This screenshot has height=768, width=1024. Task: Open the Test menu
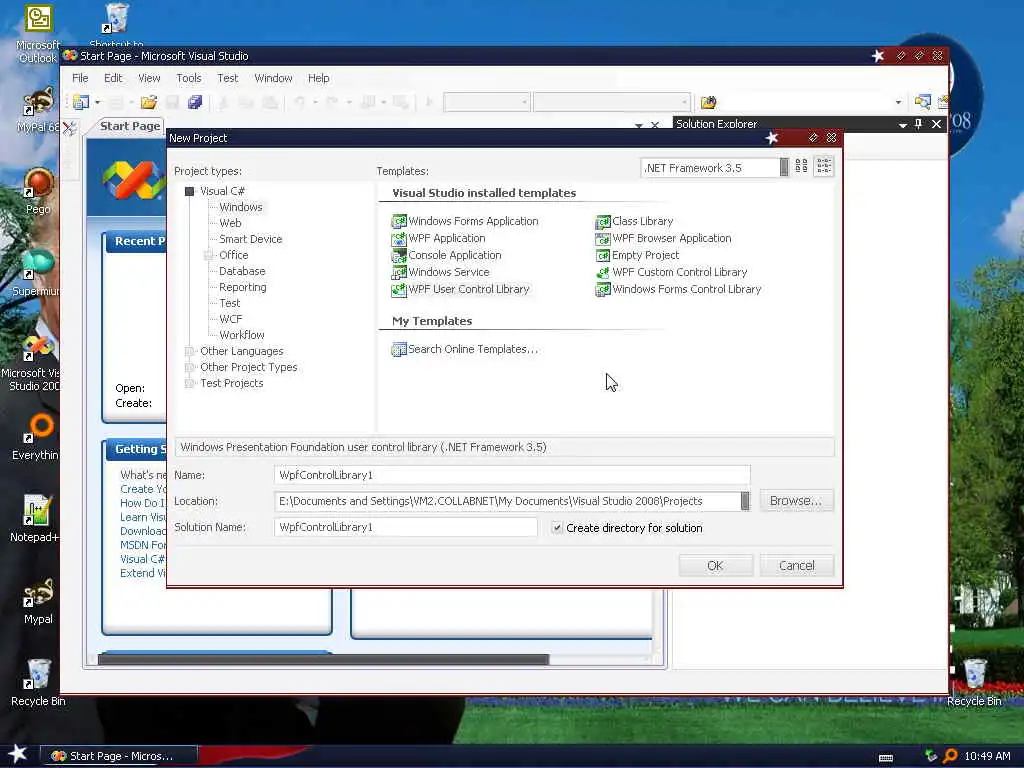click(227, 78)
